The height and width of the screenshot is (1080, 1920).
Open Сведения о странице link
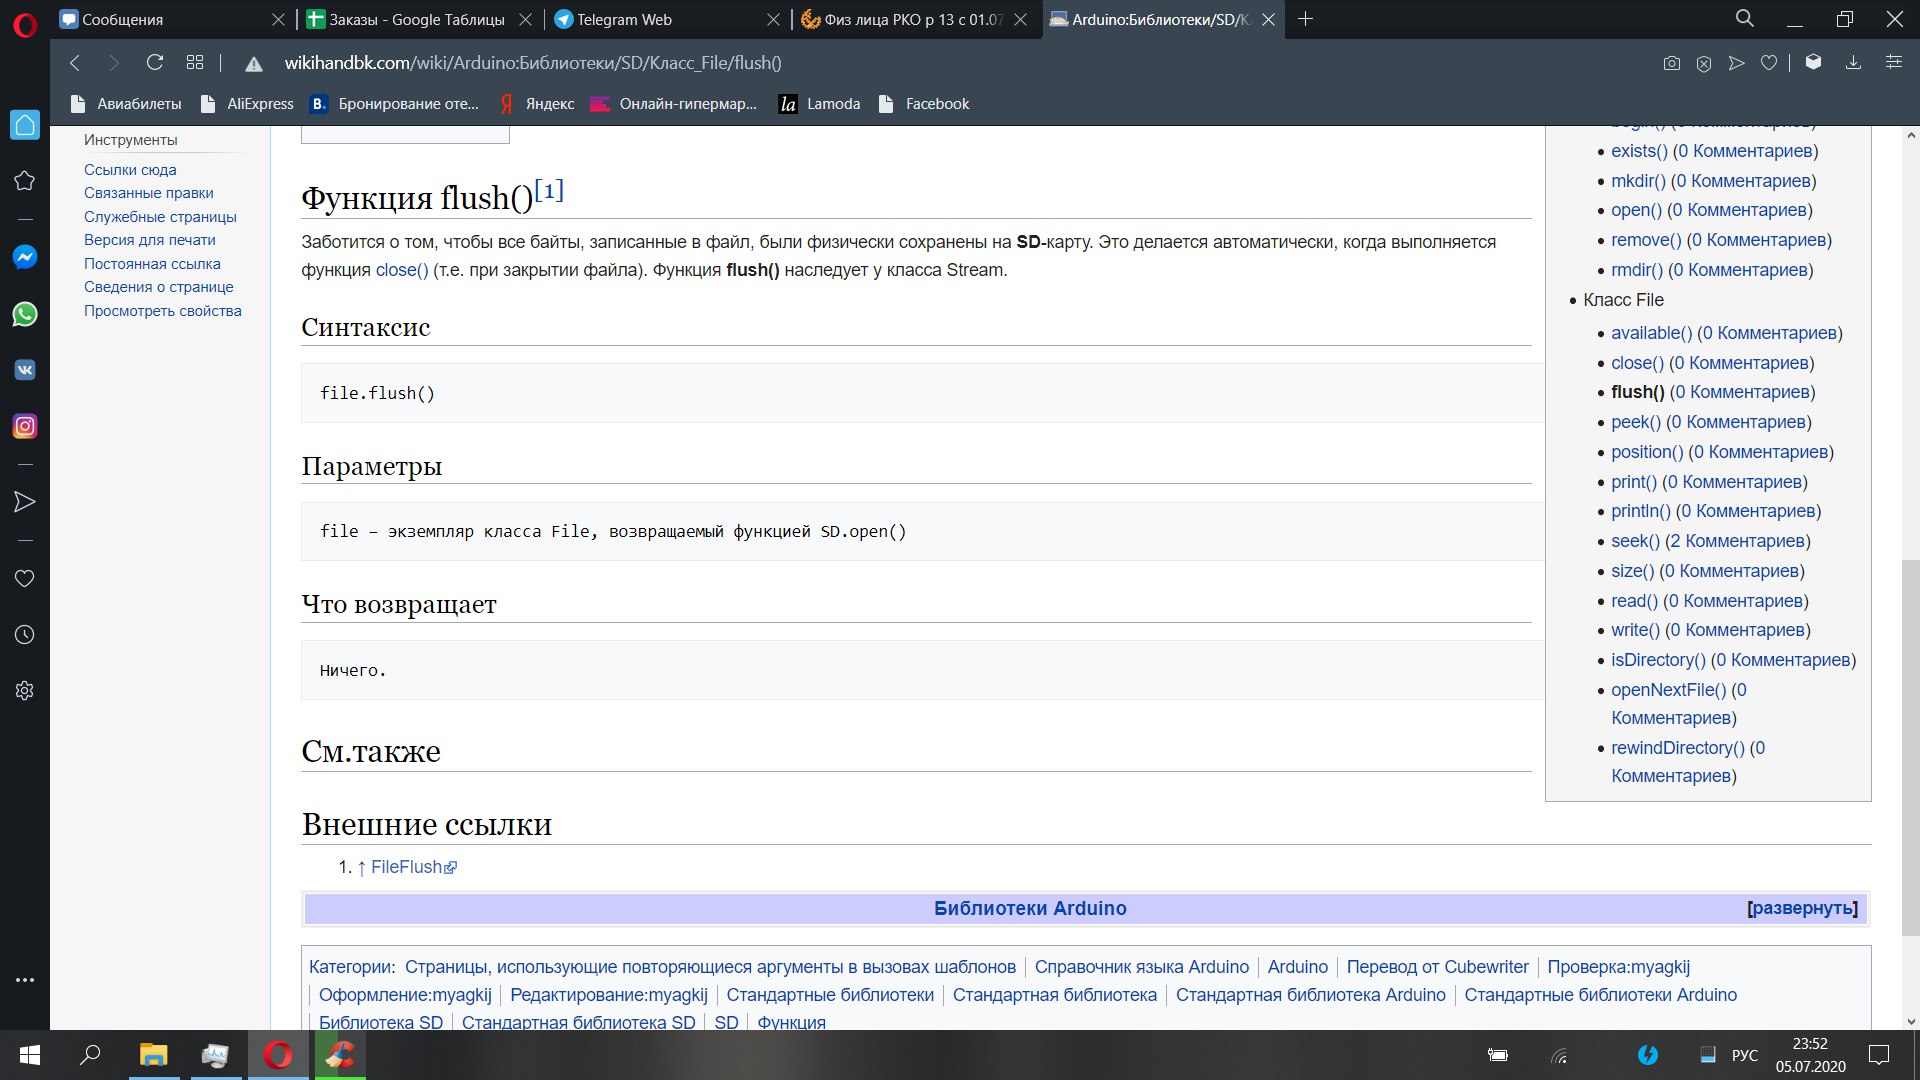[x=159, y=287]
